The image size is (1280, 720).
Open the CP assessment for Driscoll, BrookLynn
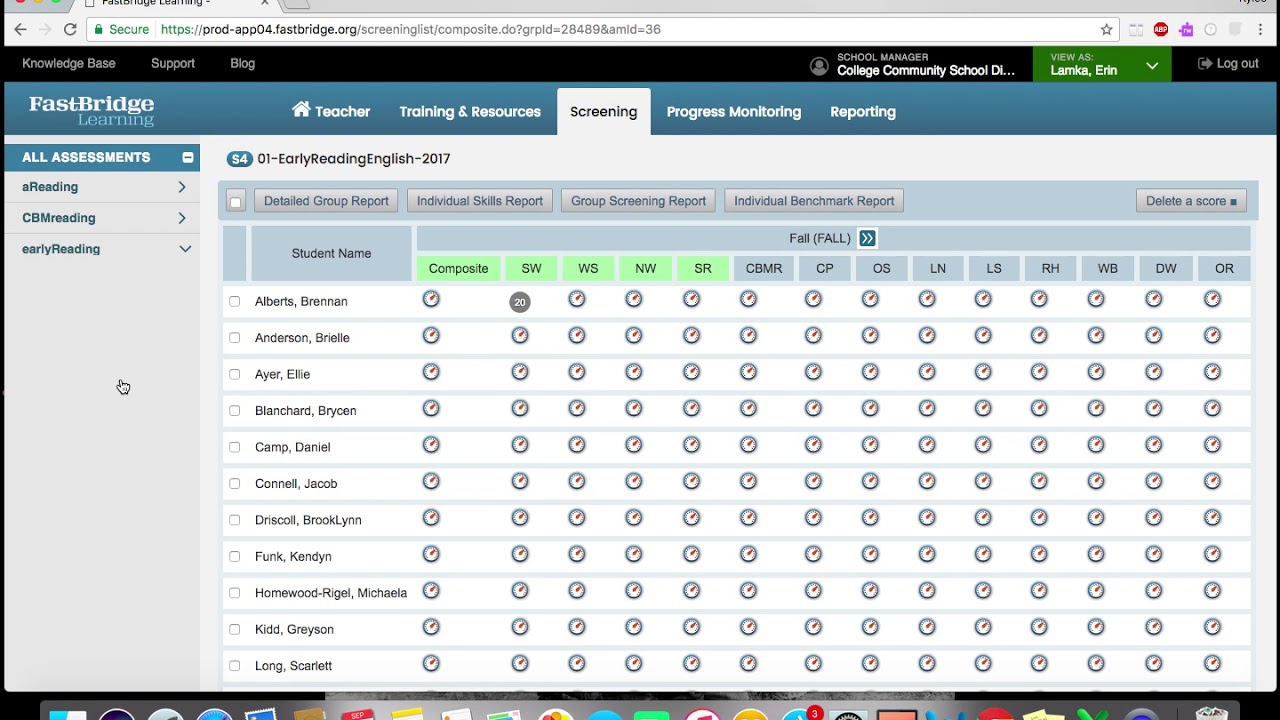coord(814,518)
